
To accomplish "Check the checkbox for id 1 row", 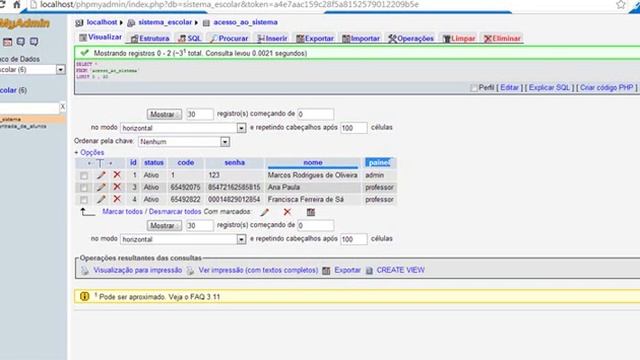I will (84, 176).
